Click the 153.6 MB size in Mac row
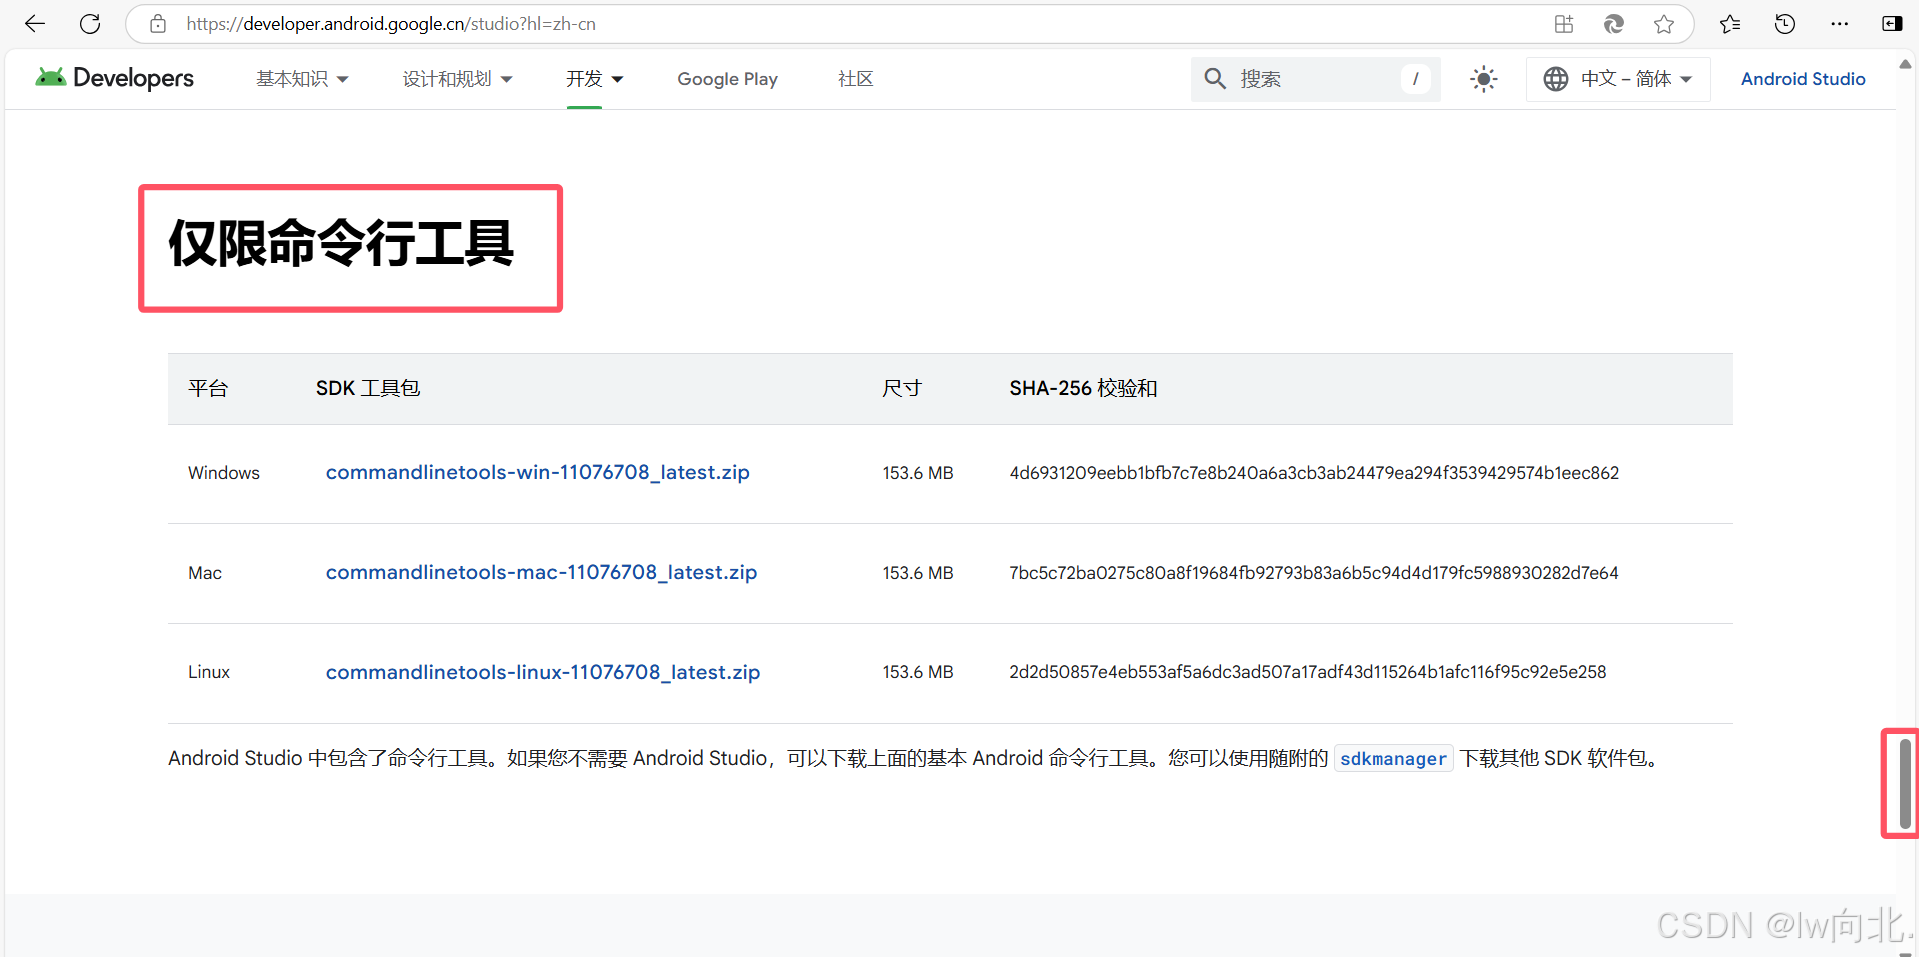Image resolution: width=1919 pixels, height=957 pixels. click(x=918, y=573)
